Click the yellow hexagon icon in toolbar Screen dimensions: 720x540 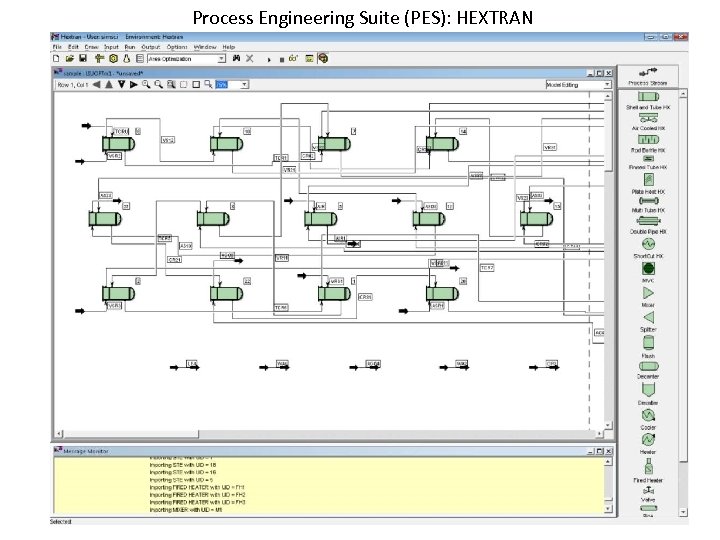pos(113,58)
